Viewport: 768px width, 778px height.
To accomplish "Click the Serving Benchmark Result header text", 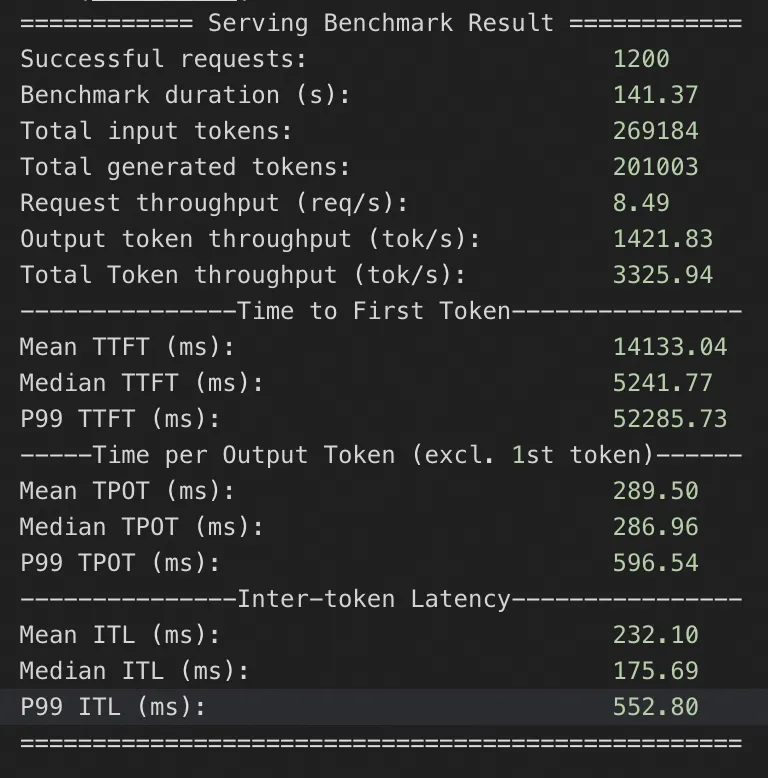I will coord(380,23).
